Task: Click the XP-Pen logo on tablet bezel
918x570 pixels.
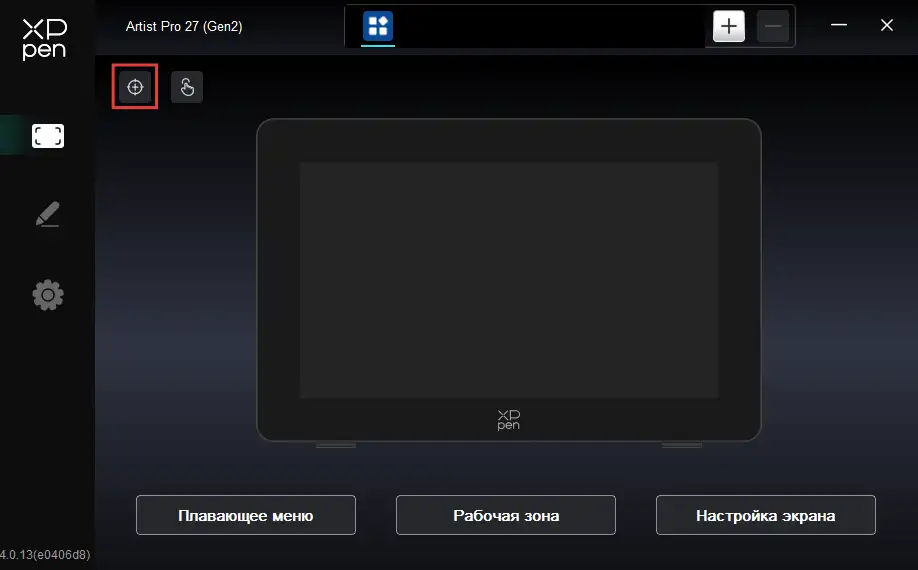Action: click(508, 419)
